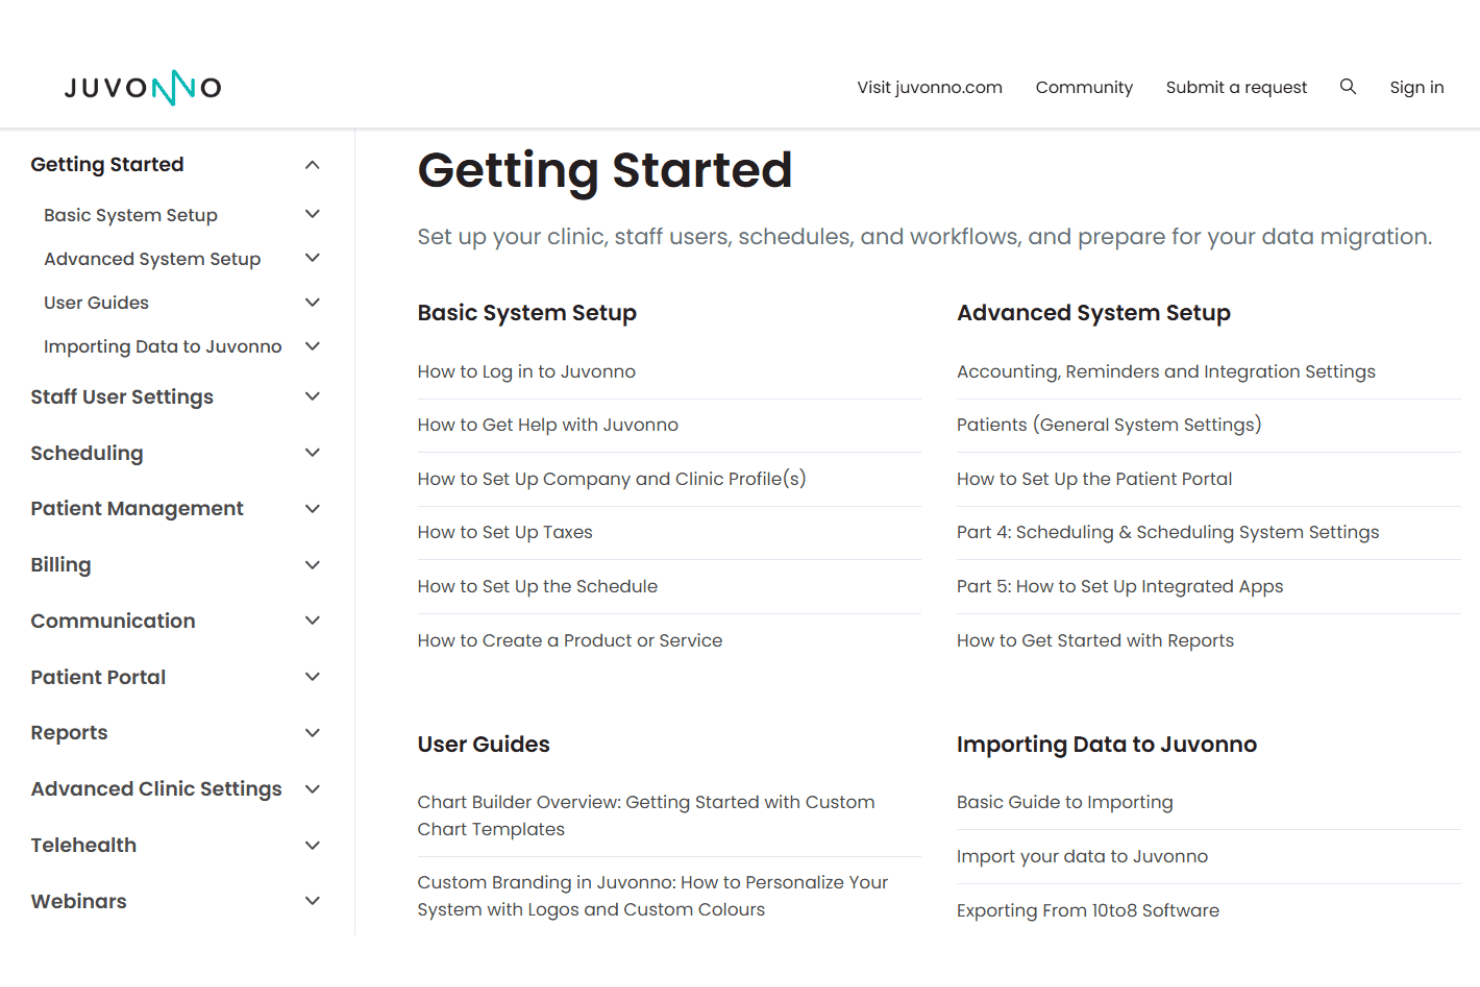Click Sign in
The height and width of the screenshot is (987, 1480).
point(1416,87)
